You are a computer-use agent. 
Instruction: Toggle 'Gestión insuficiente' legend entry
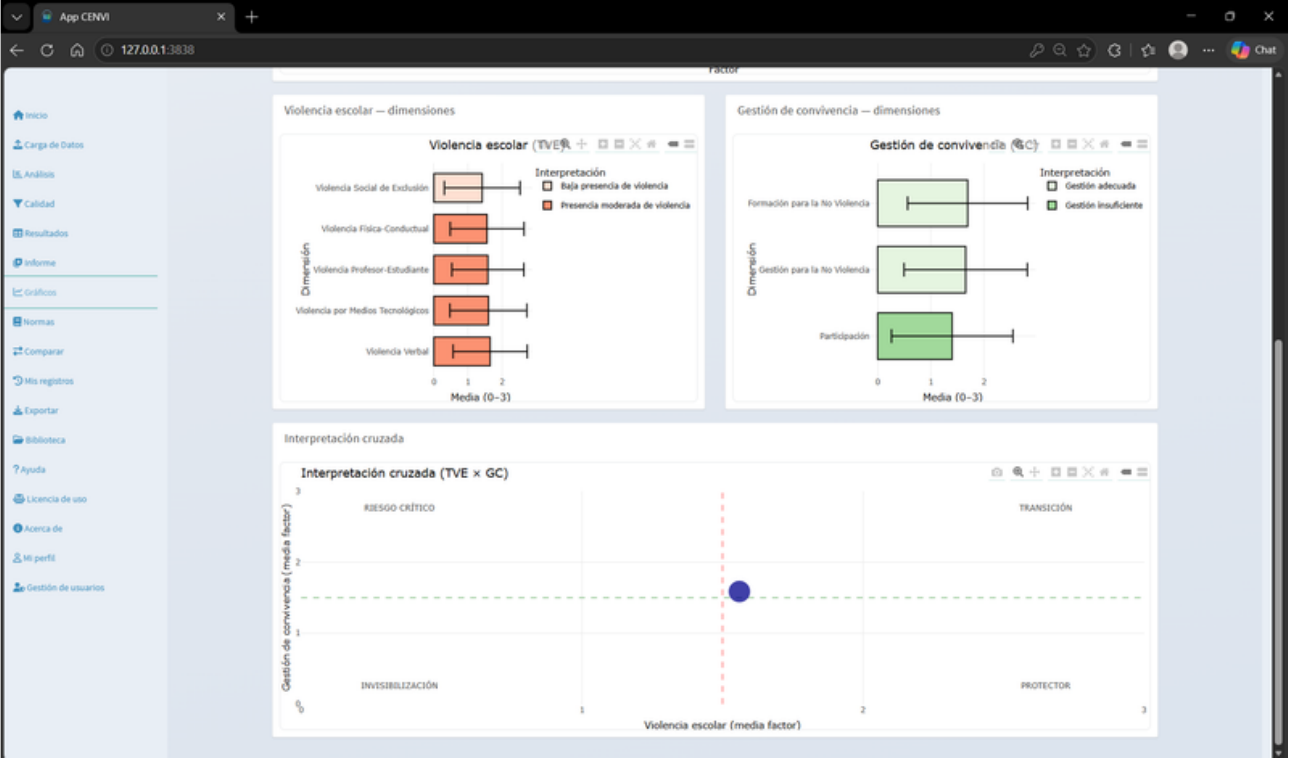[x=1095, y=205]
